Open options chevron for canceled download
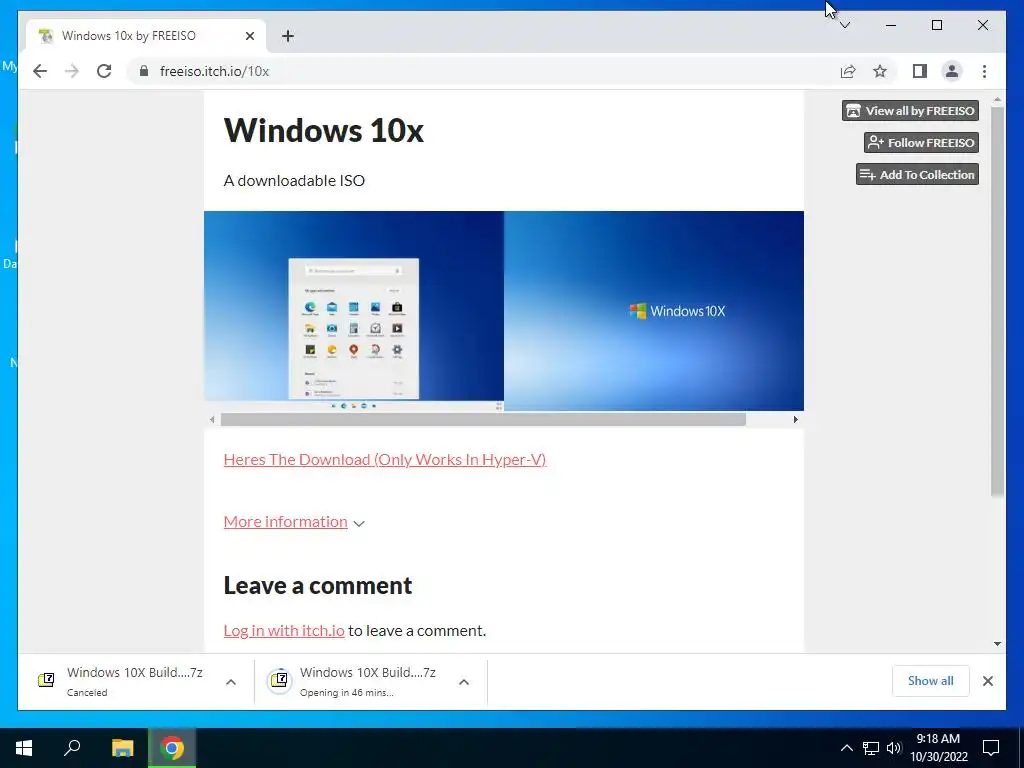This screenshot has height=768, width=1024. coord(231,682)
